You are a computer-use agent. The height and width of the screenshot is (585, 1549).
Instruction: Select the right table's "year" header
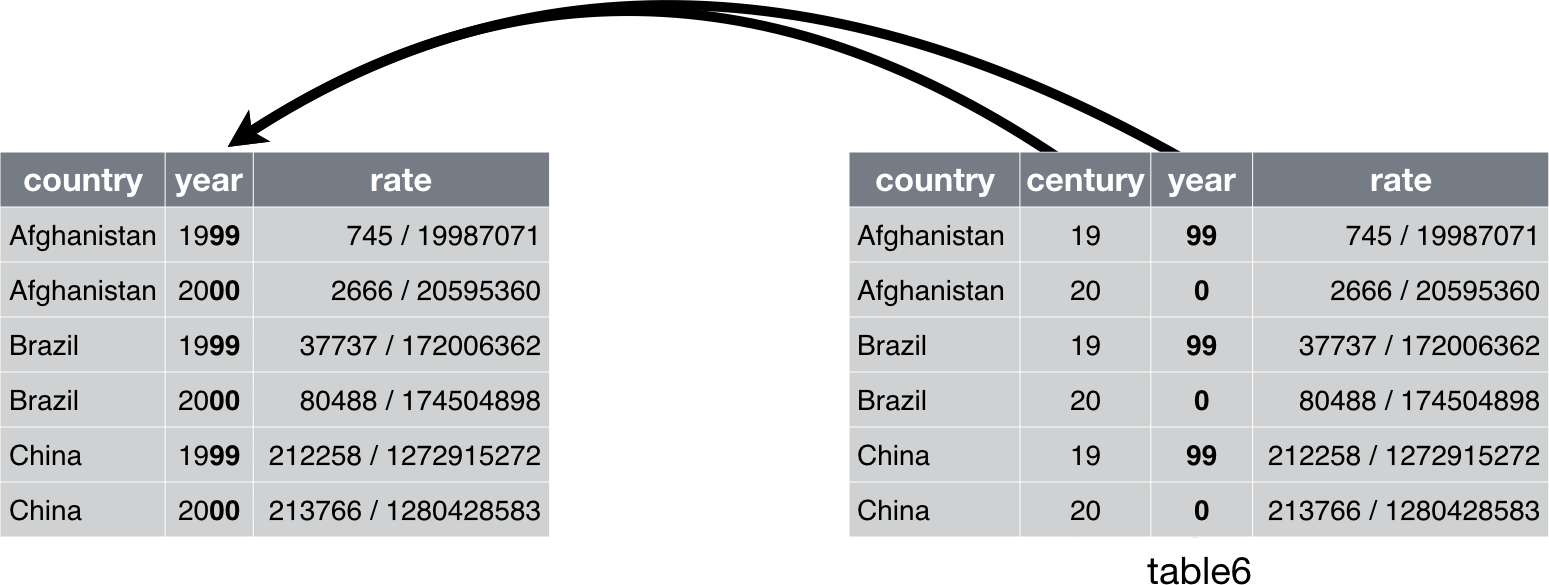click(1201, 180)
